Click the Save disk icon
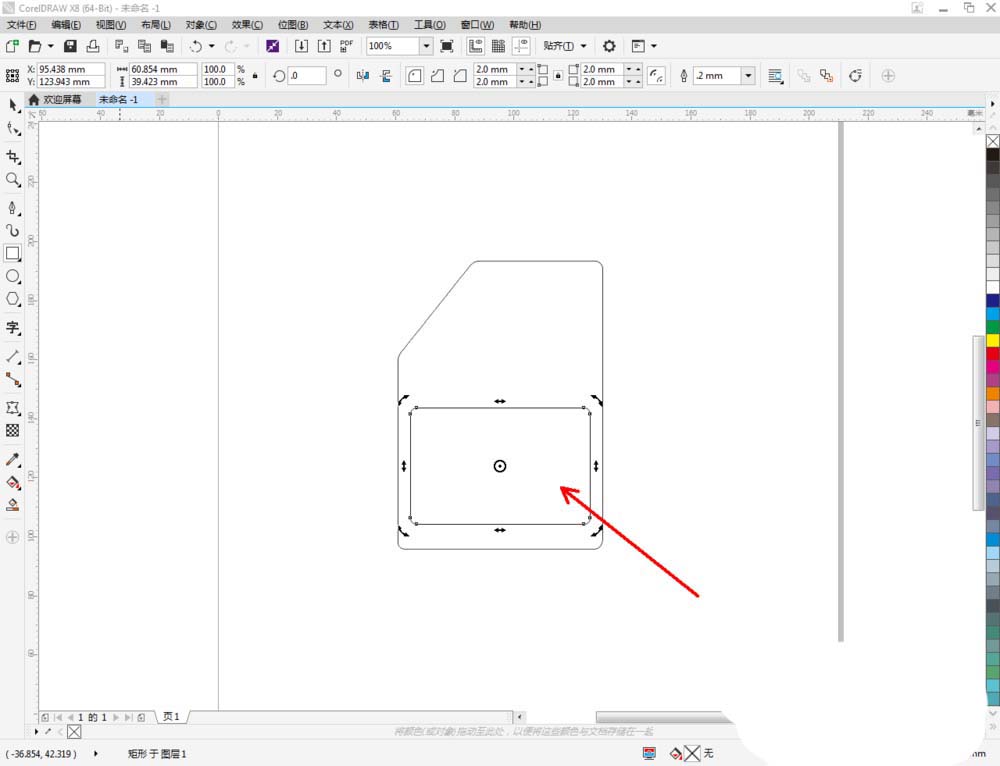Viewport: 1000px width, 766px height. click(70, 46)
